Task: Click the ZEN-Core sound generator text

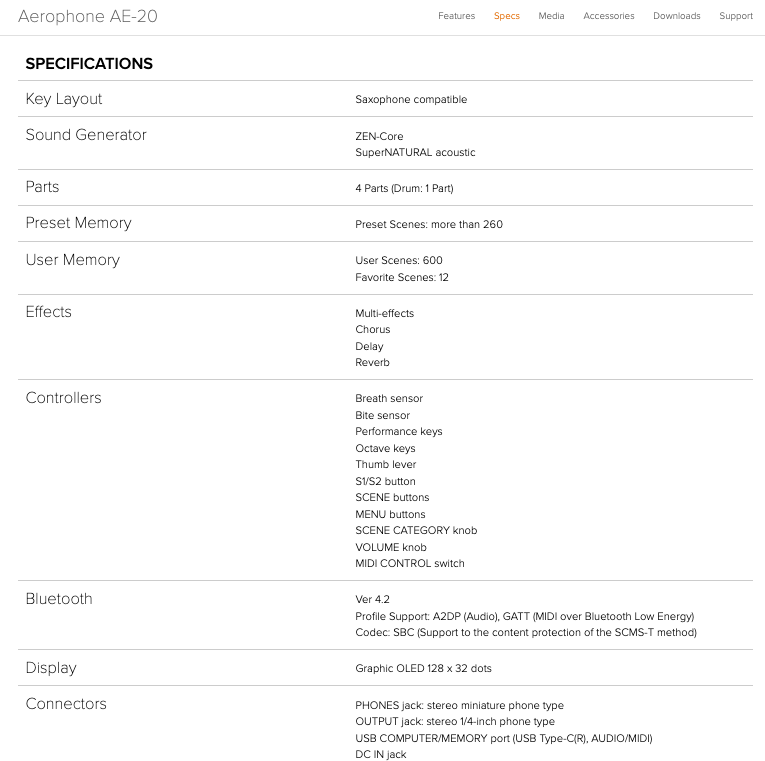Action: 379,136
